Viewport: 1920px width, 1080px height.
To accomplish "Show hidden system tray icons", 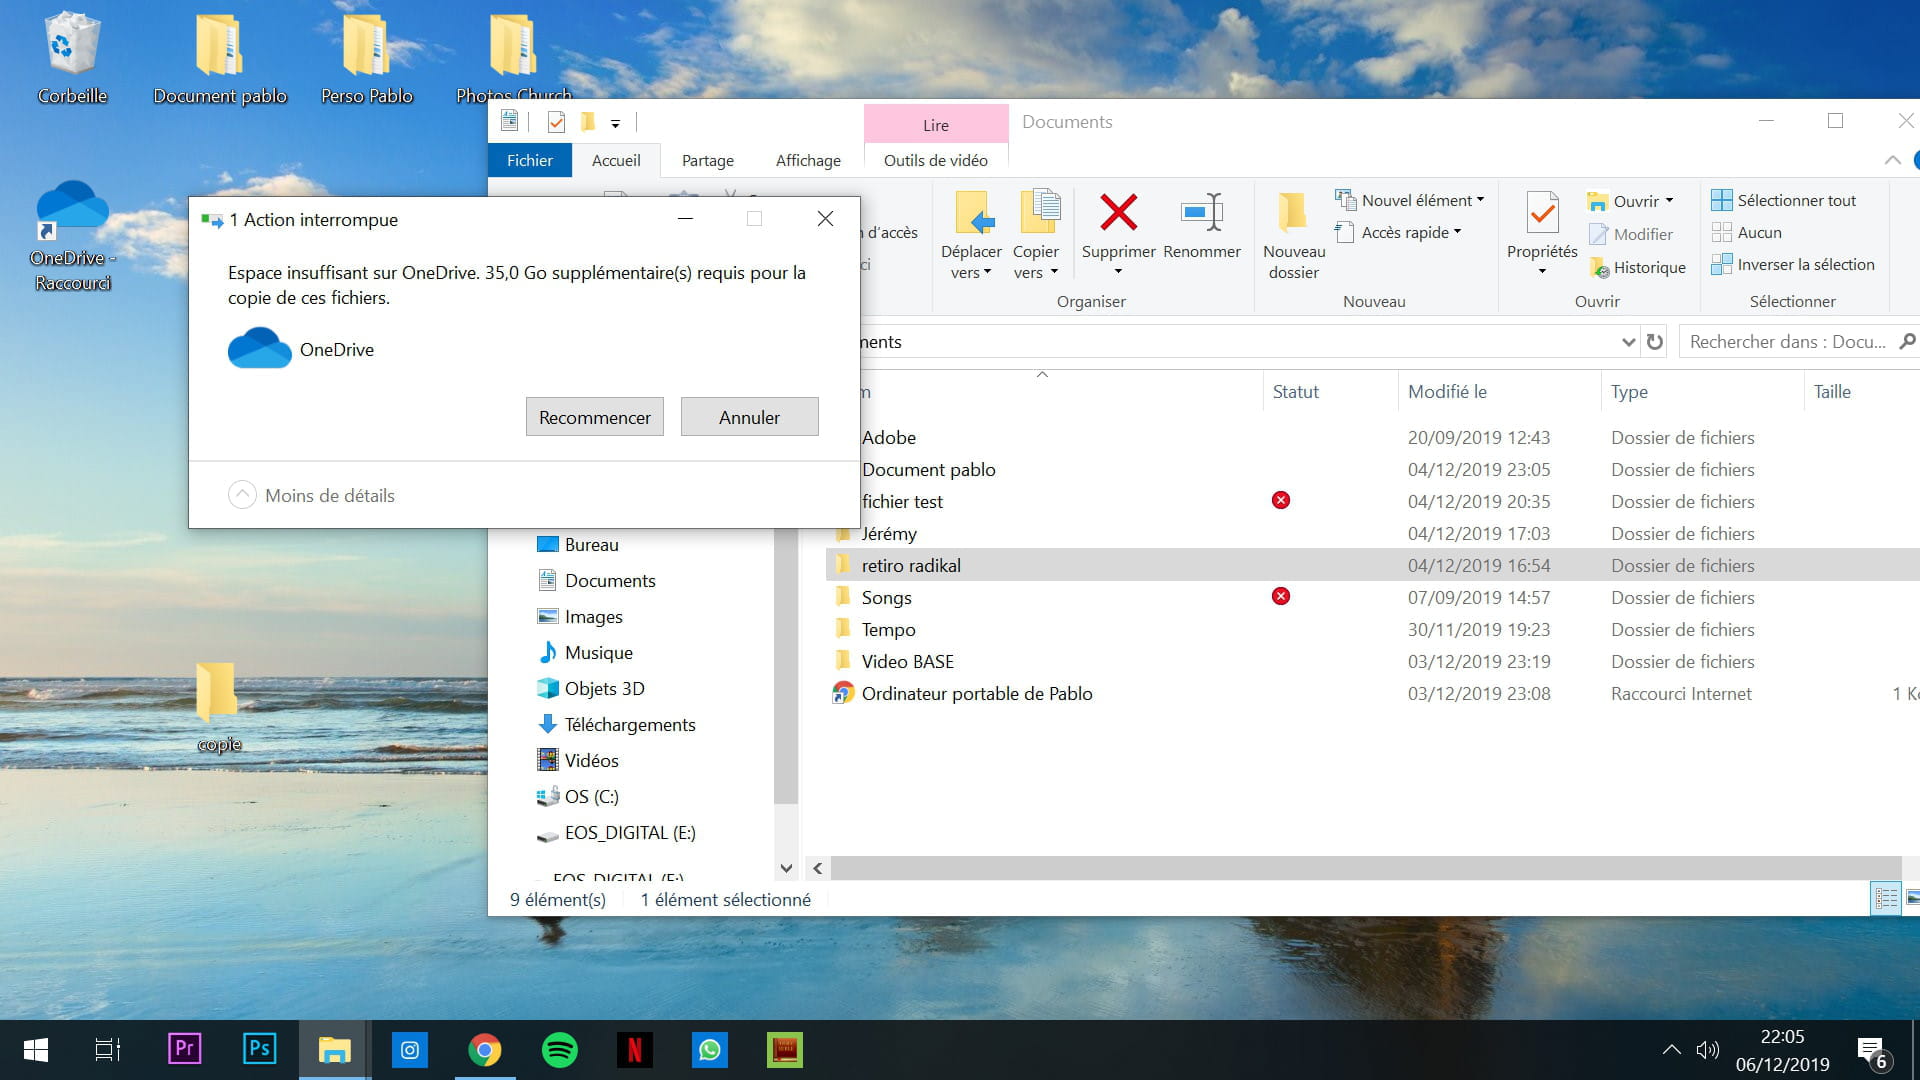I will click(x=1671, y=1050).
